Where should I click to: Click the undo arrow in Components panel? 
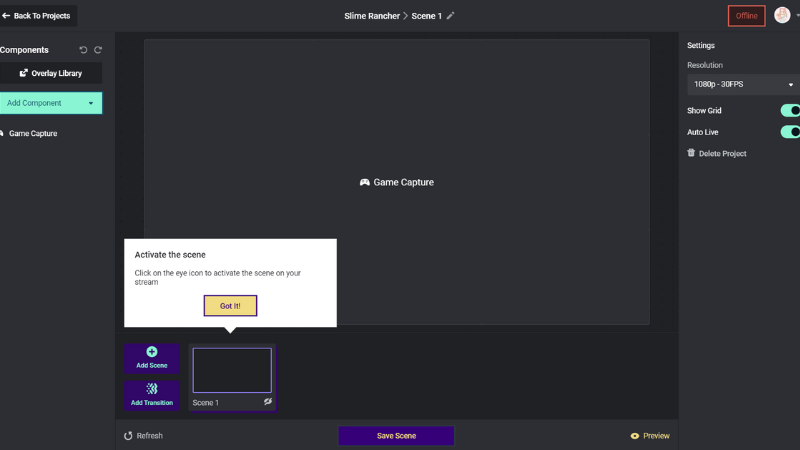pos(84,50)
